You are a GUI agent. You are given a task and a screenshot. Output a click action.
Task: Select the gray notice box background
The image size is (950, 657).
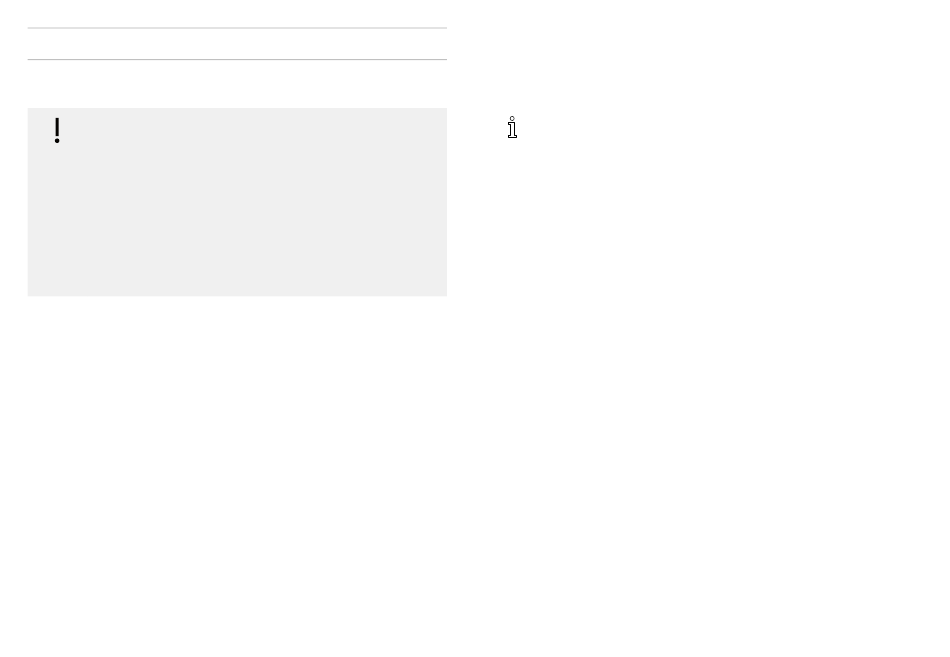pos(237,202)
